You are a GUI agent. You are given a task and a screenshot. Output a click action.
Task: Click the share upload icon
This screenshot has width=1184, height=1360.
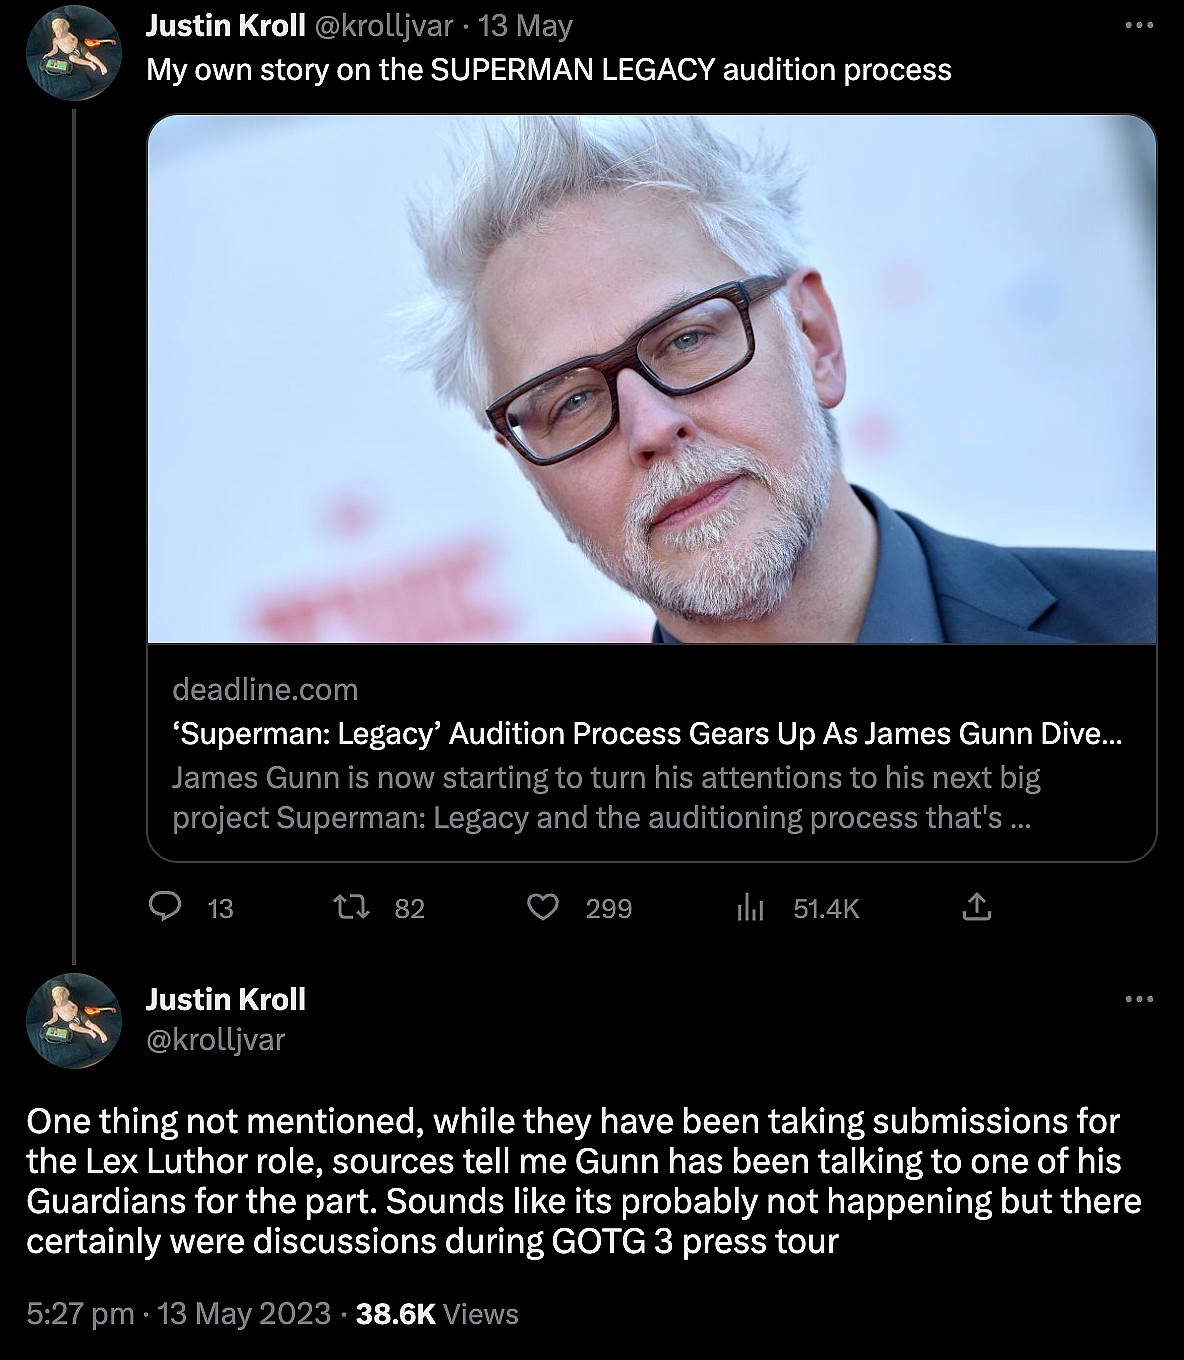pos(976,907)
